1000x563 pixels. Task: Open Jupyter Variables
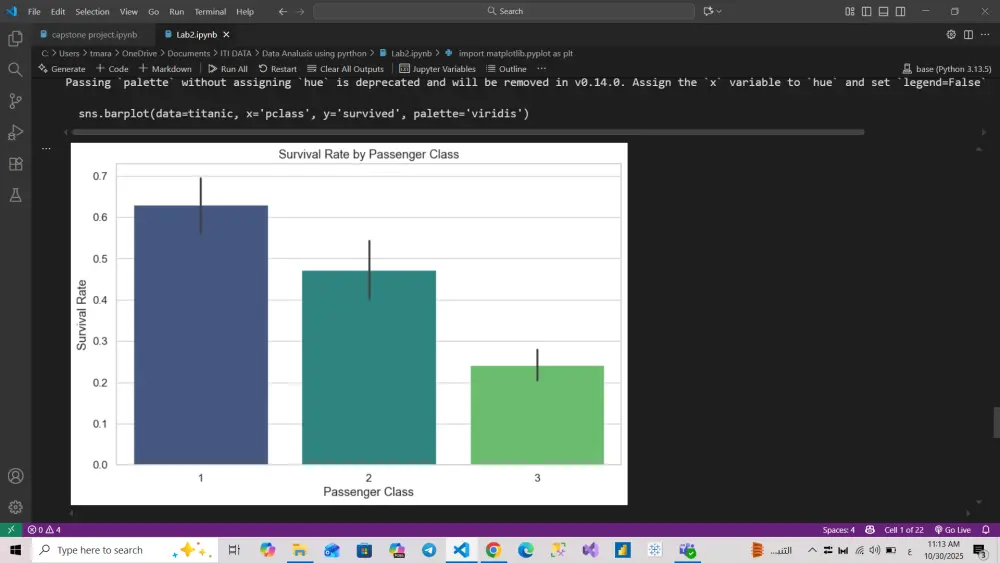[x=438, y=69]
